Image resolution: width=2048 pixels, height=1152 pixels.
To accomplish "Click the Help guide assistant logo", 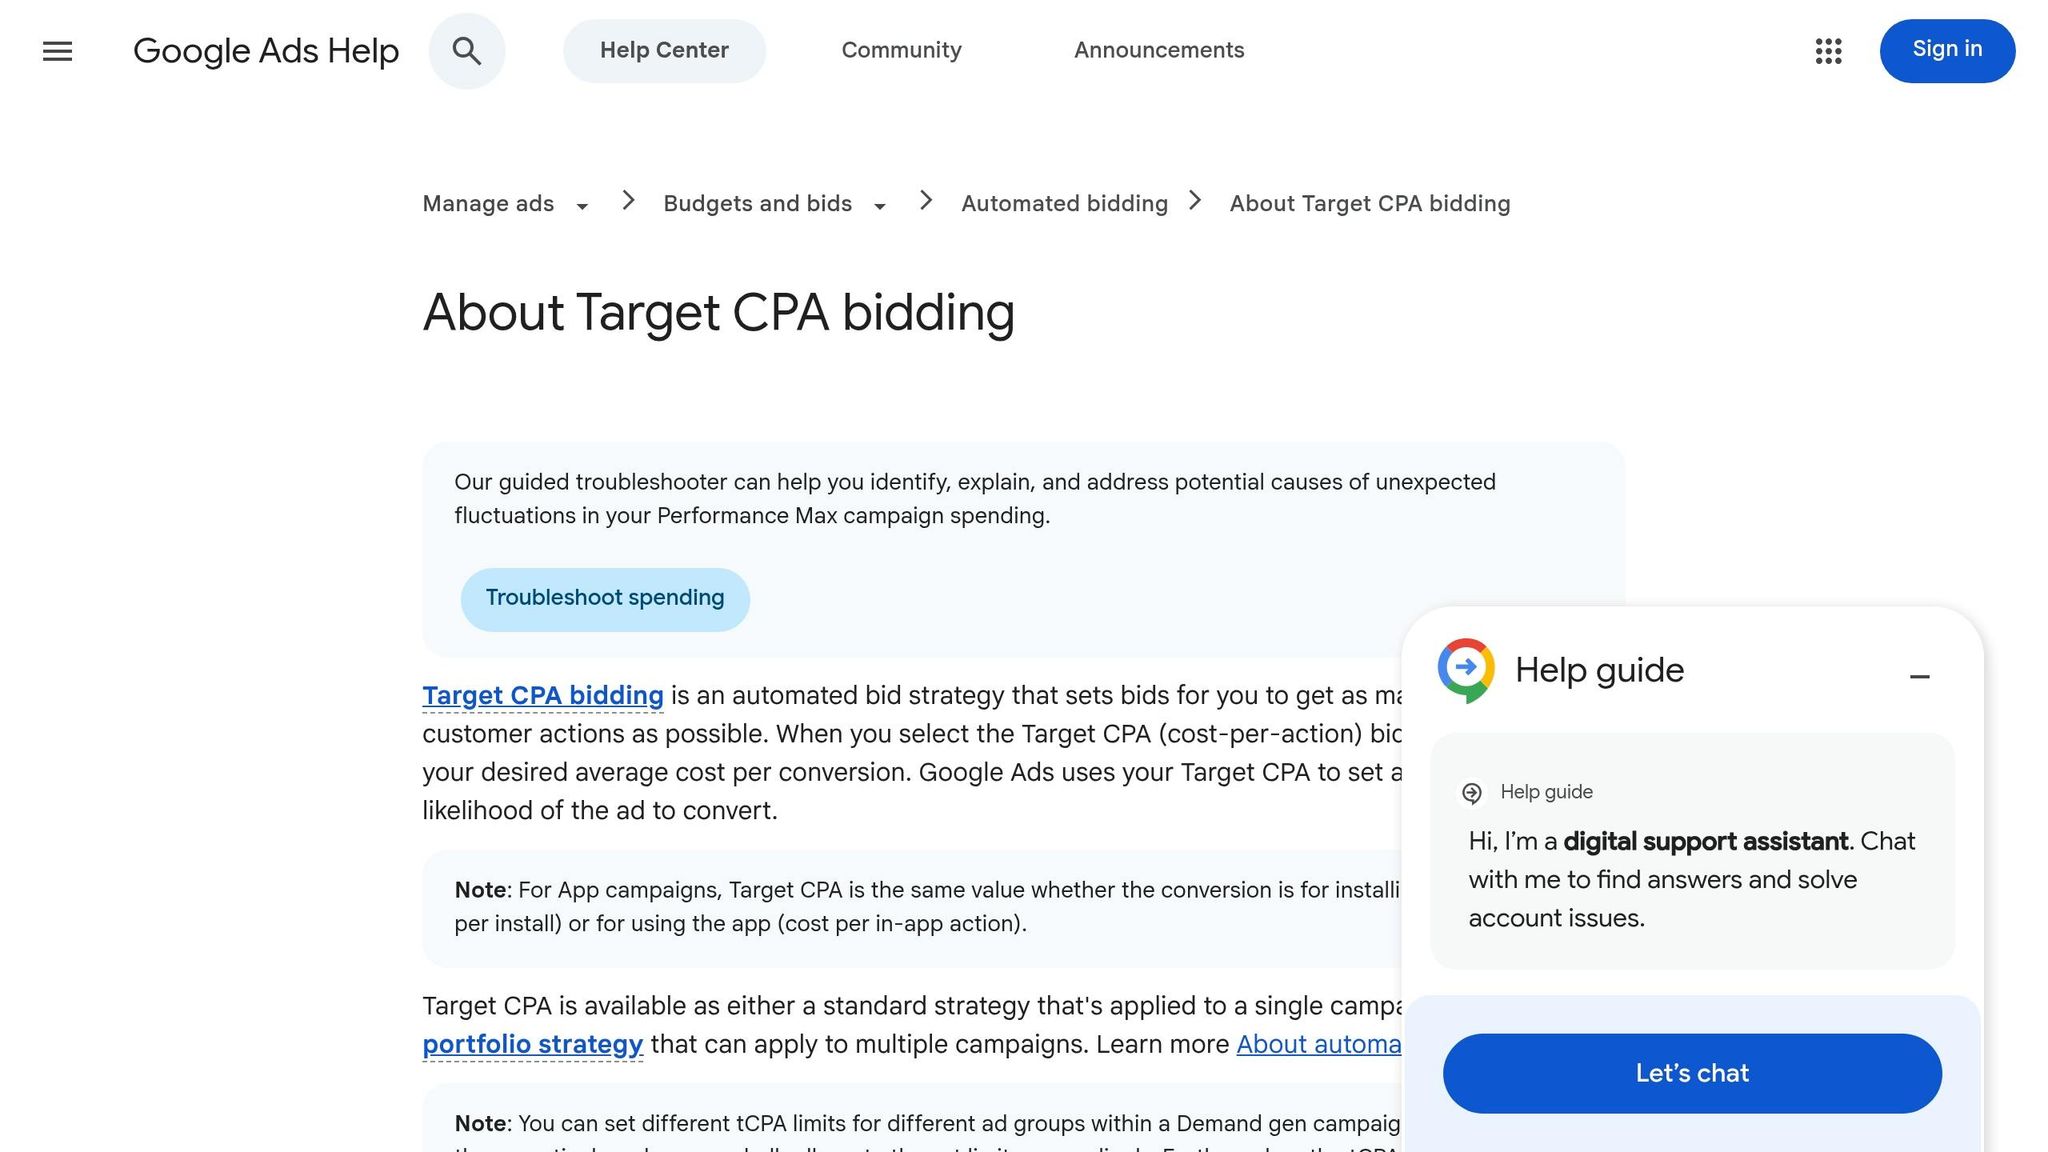I will pos(1464,669).
